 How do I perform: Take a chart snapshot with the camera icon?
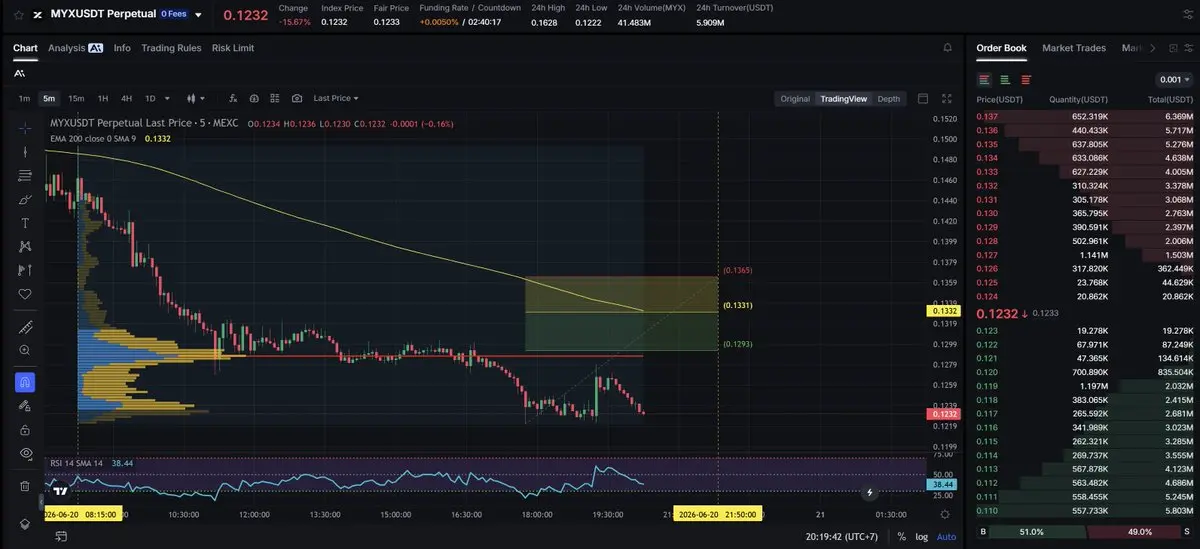297,98
